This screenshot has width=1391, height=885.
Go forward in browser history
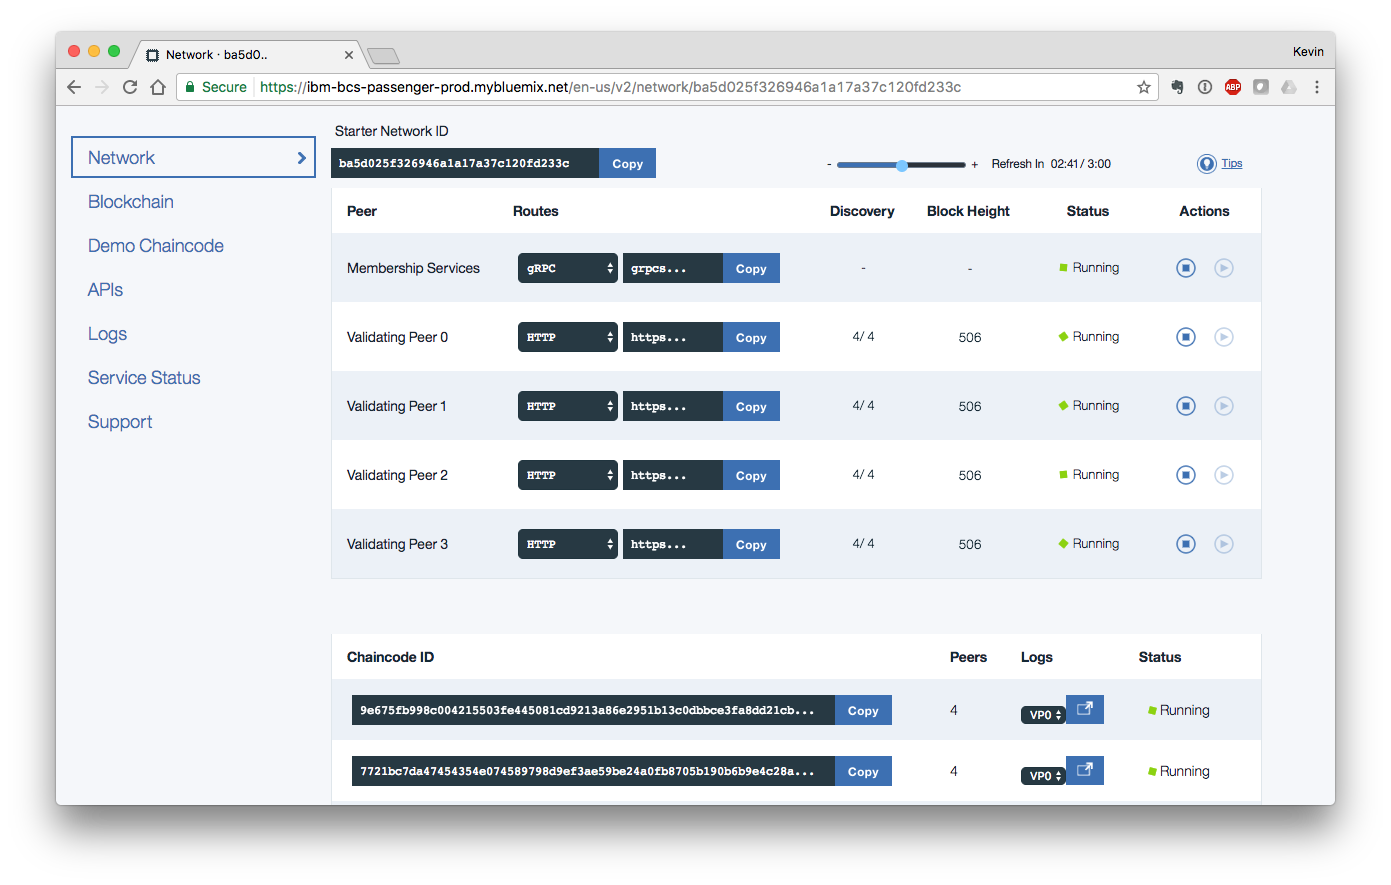[102, 87]
